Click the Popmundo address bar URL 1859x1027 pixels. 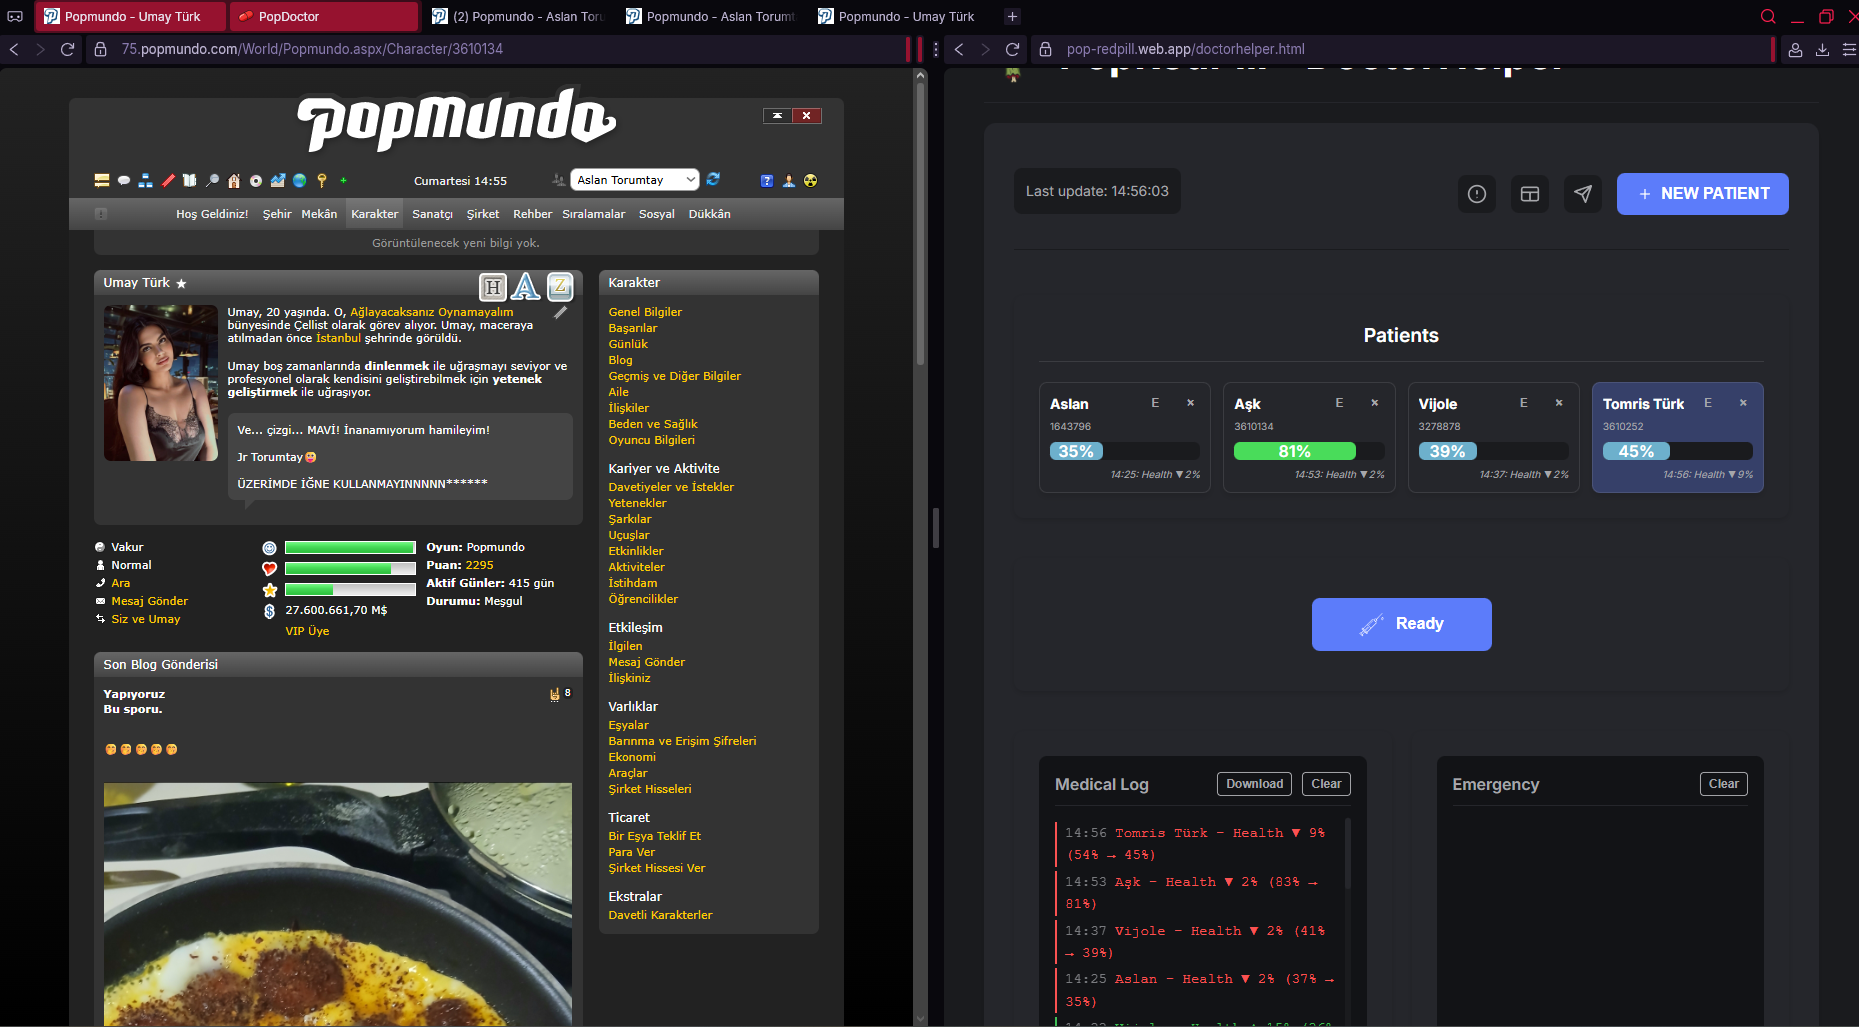click(312, 49)
